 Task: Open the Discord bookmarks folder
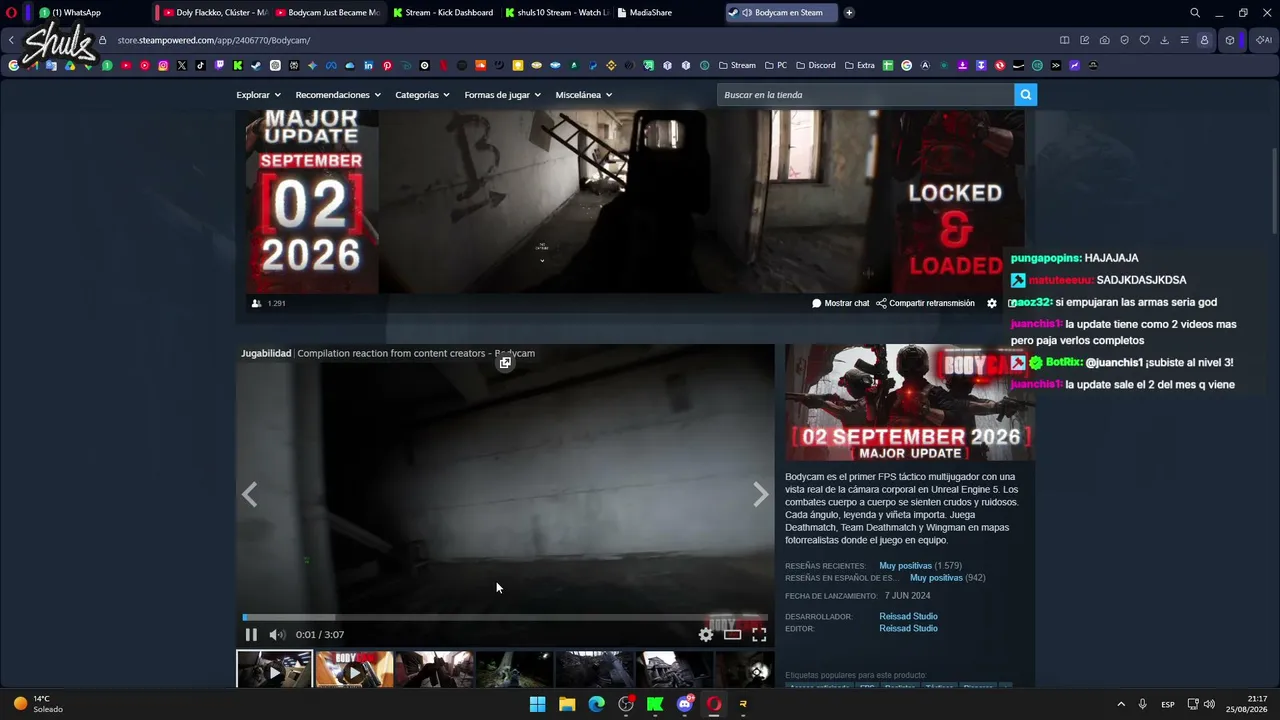point(815,65)
